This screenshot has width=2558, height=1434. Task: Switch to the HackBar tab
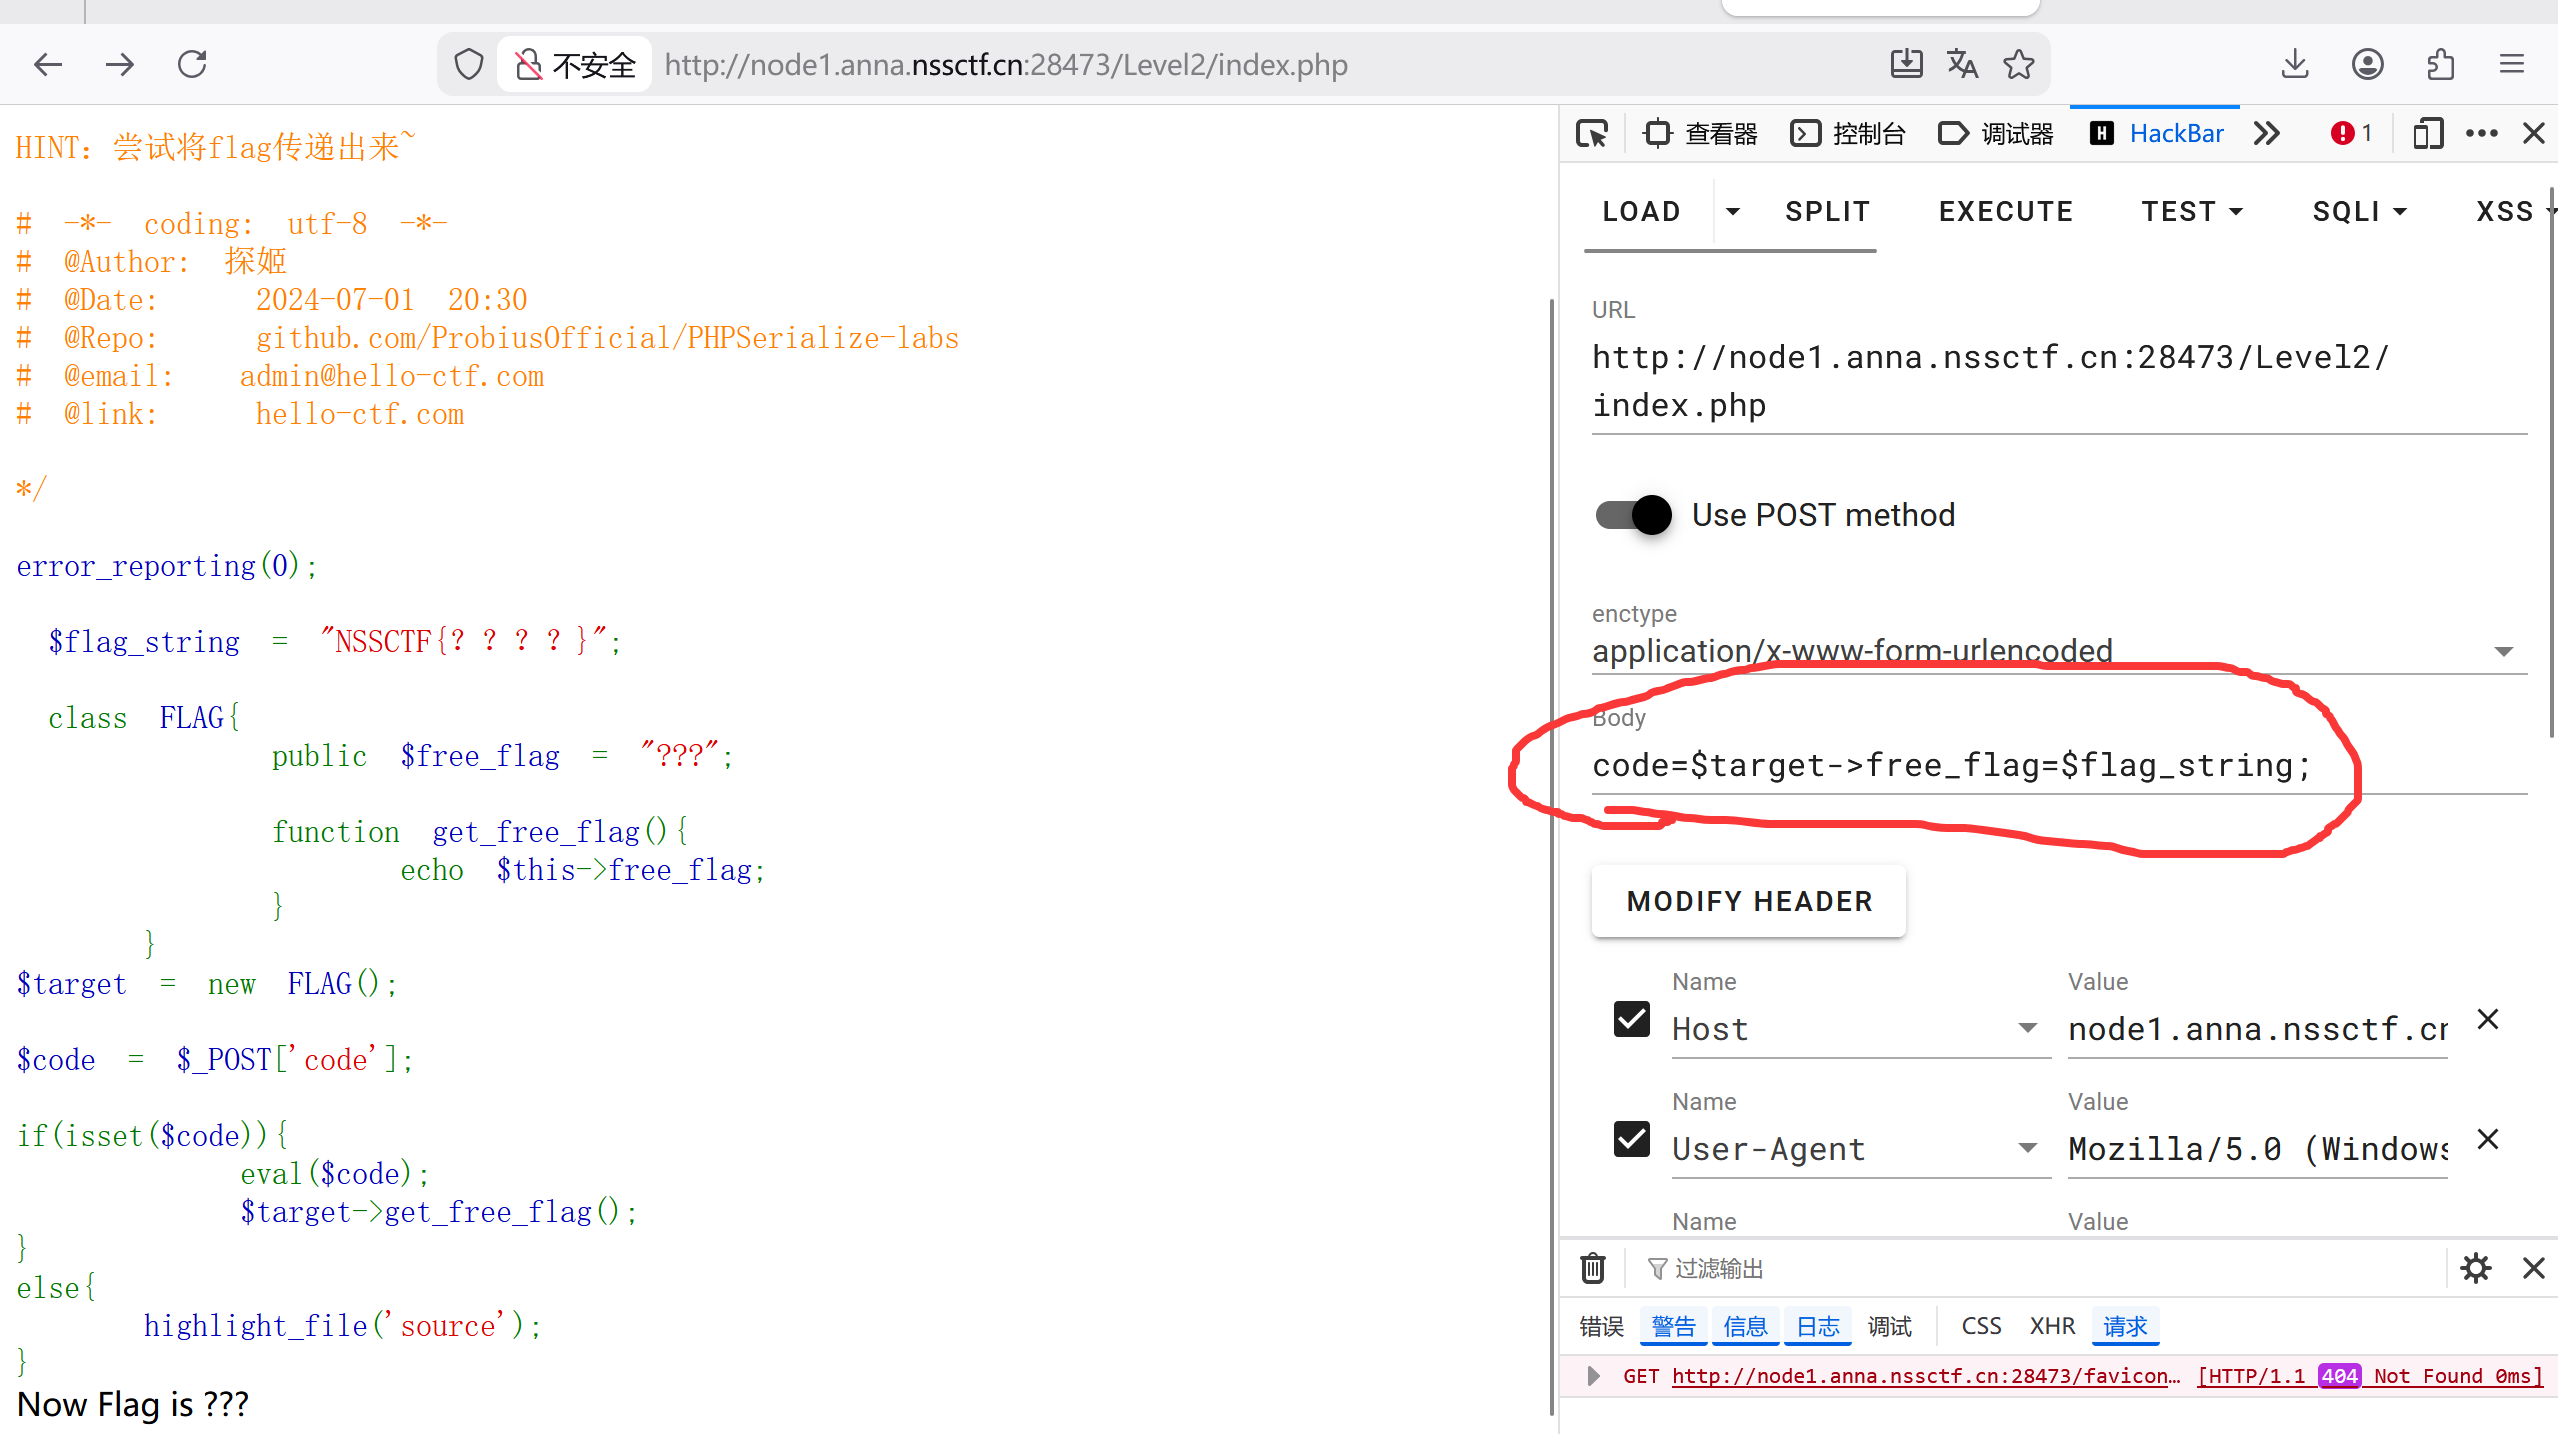(2157, 133)
